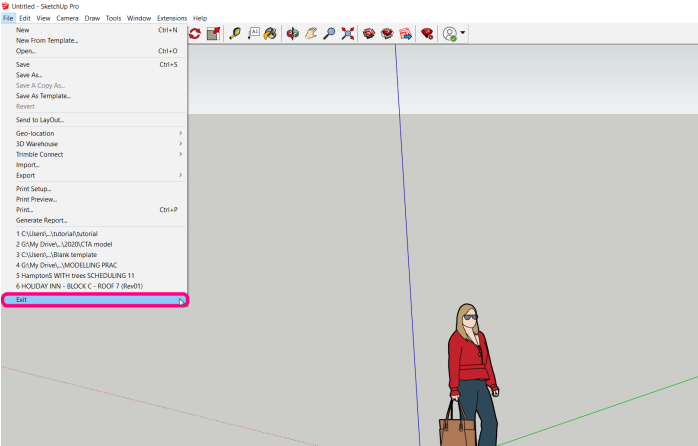698x446 pixels.
Task: Choose Save As Template...
Action: (94, 96)
